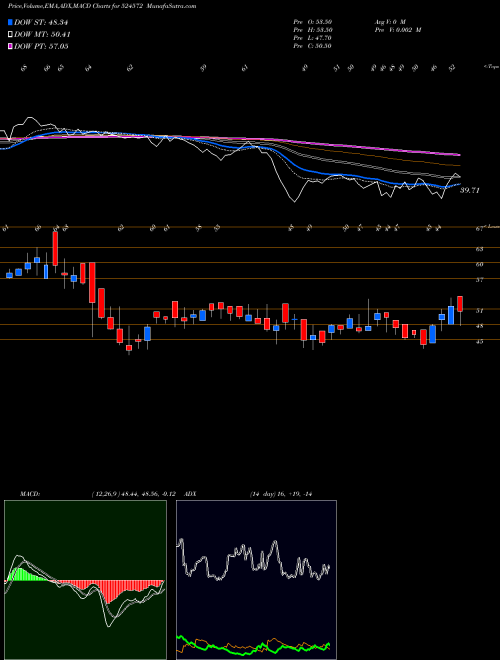The image size is (500, 660).
Task: Click the 57 price axis label
Action: tap(479, 279)
